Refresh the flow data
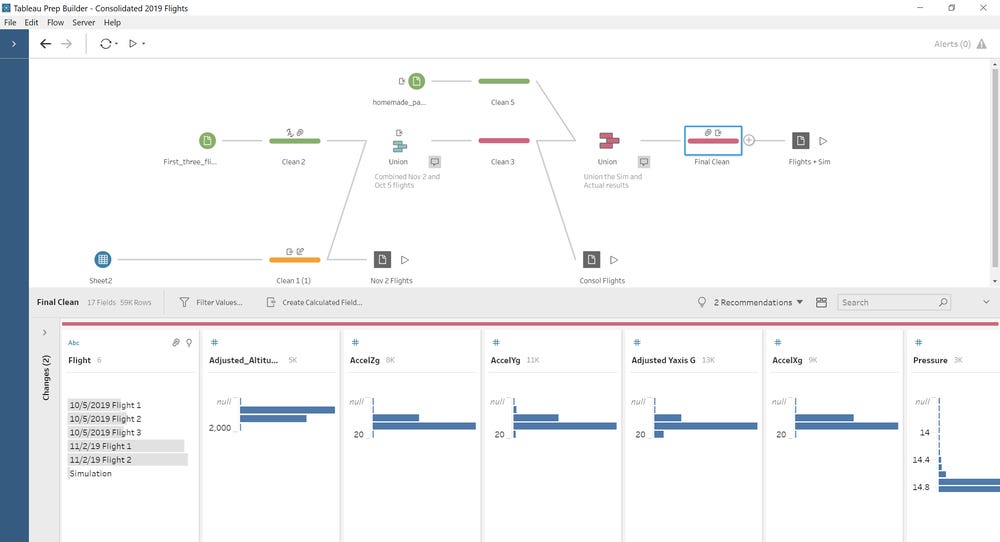This screenshot has height=542, width=1000. click(x=105, y=43)
